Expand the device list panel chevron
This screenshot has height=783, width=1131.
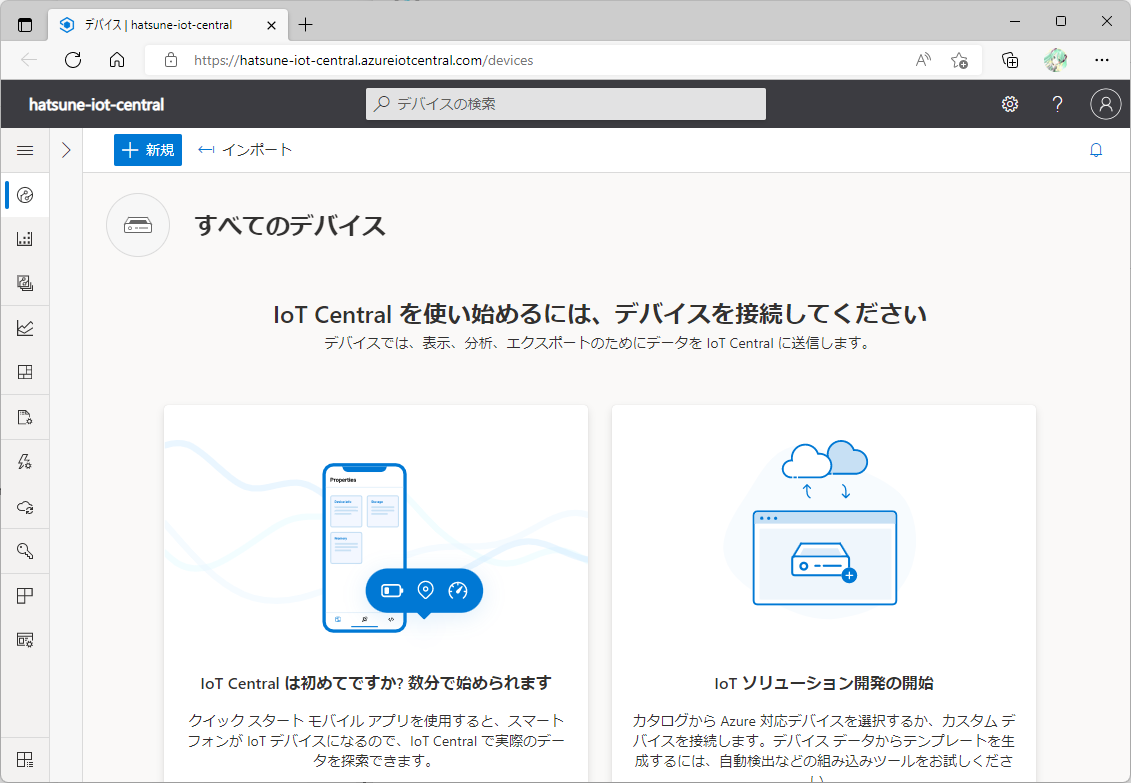(x=66, y=150)
